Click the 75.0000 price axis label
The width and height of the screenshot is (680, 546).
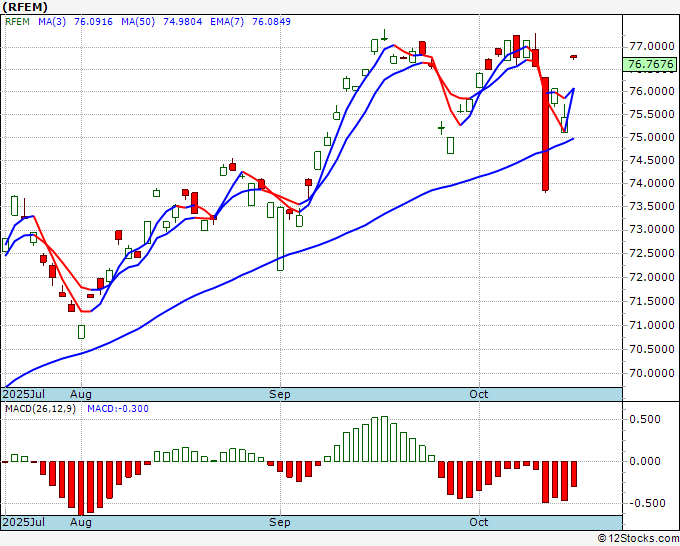click(x=652, y=137)
